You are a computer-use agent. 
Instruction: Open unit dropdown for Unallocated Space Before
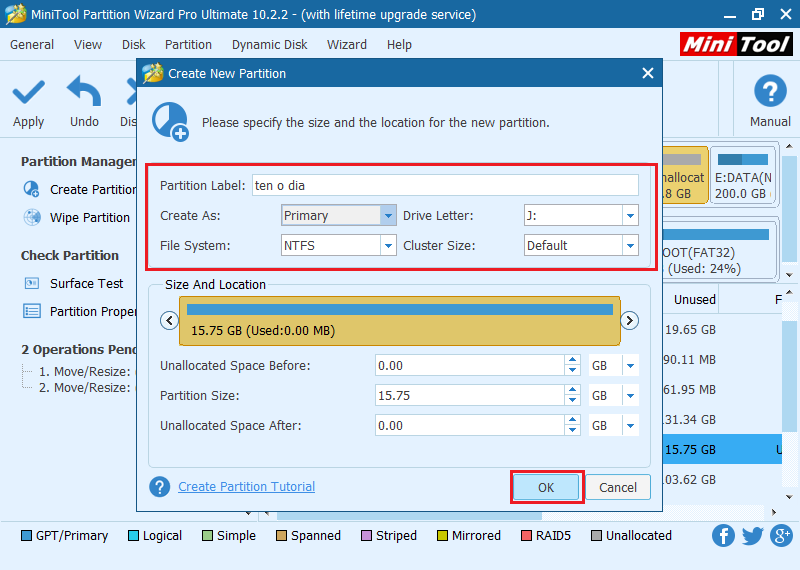tap(631, 366)
